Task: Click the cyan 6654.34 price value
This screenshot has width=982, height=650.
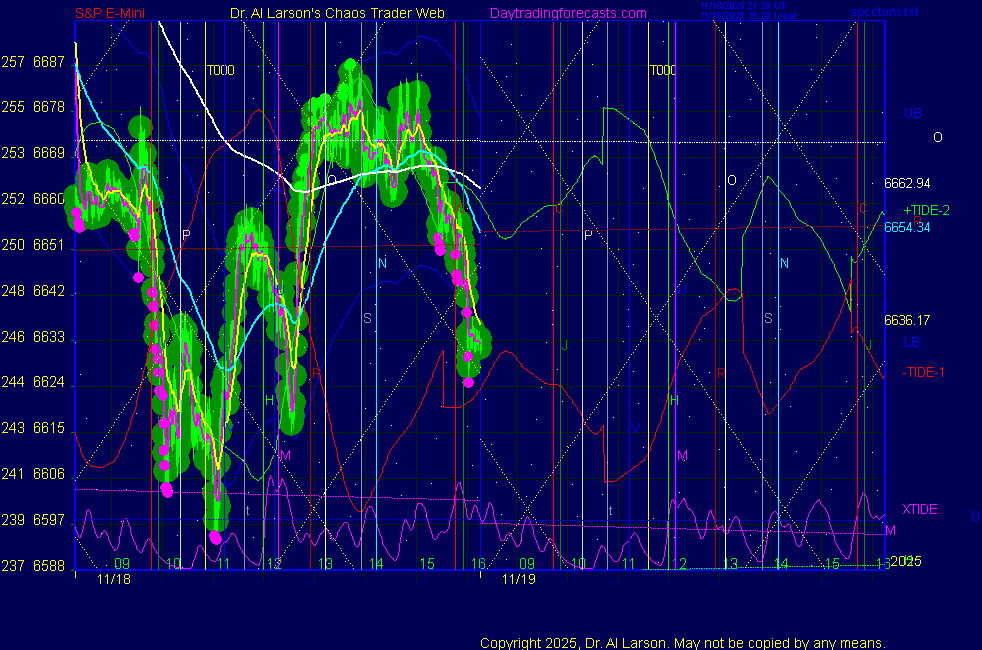Action: 907,227
